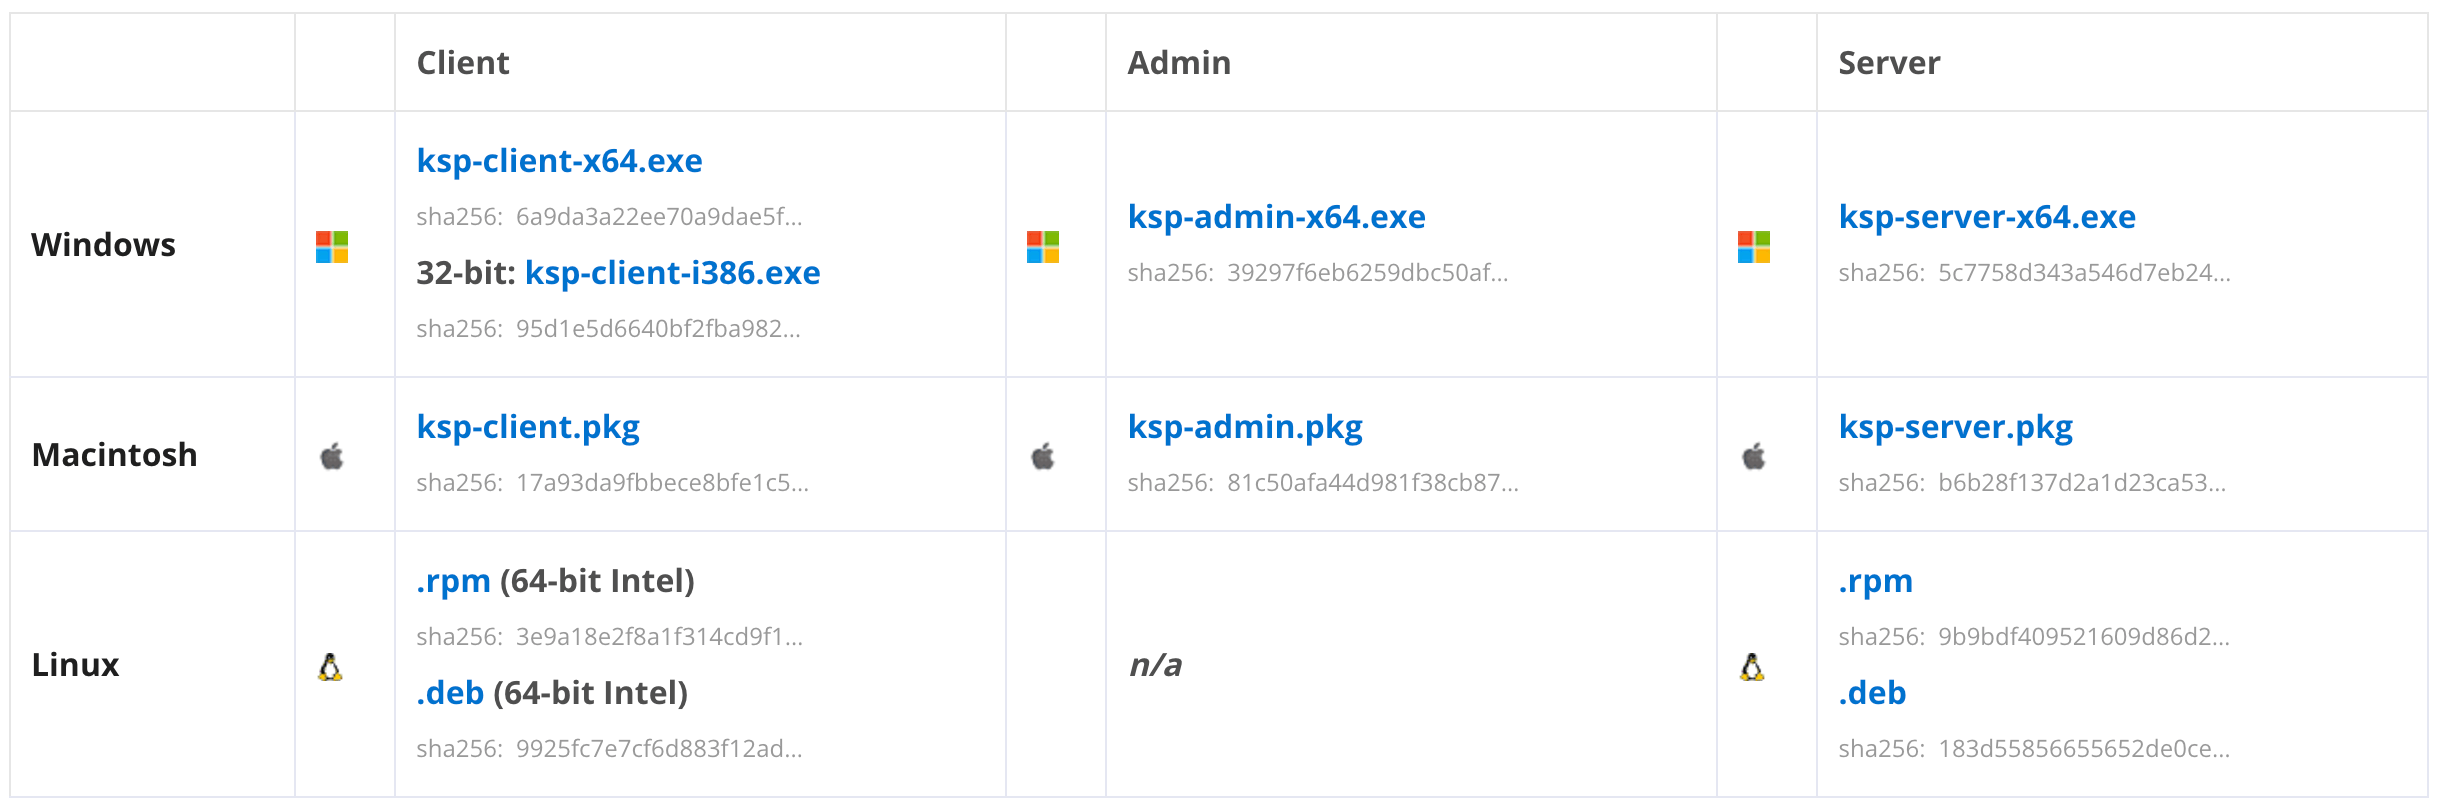Download ksp-admin-x64.exe for Windows
Viewport: 2440px width, 808px height.
pos(1277,216)
